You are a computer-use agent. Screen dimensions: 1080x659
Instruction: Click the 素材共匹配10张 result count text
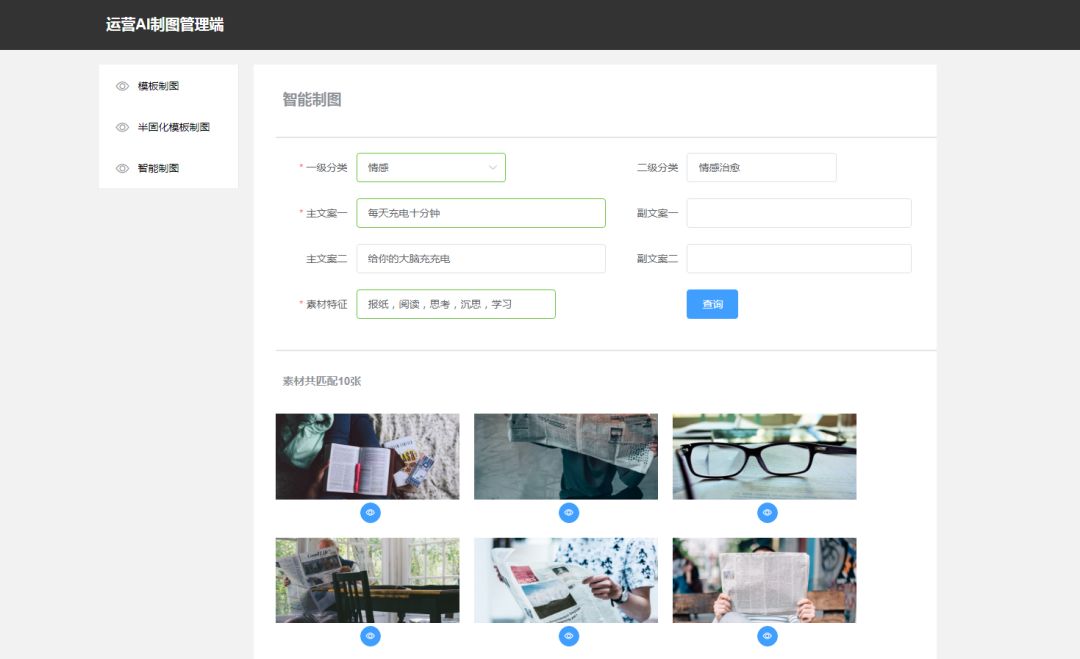tap(322, 381)
